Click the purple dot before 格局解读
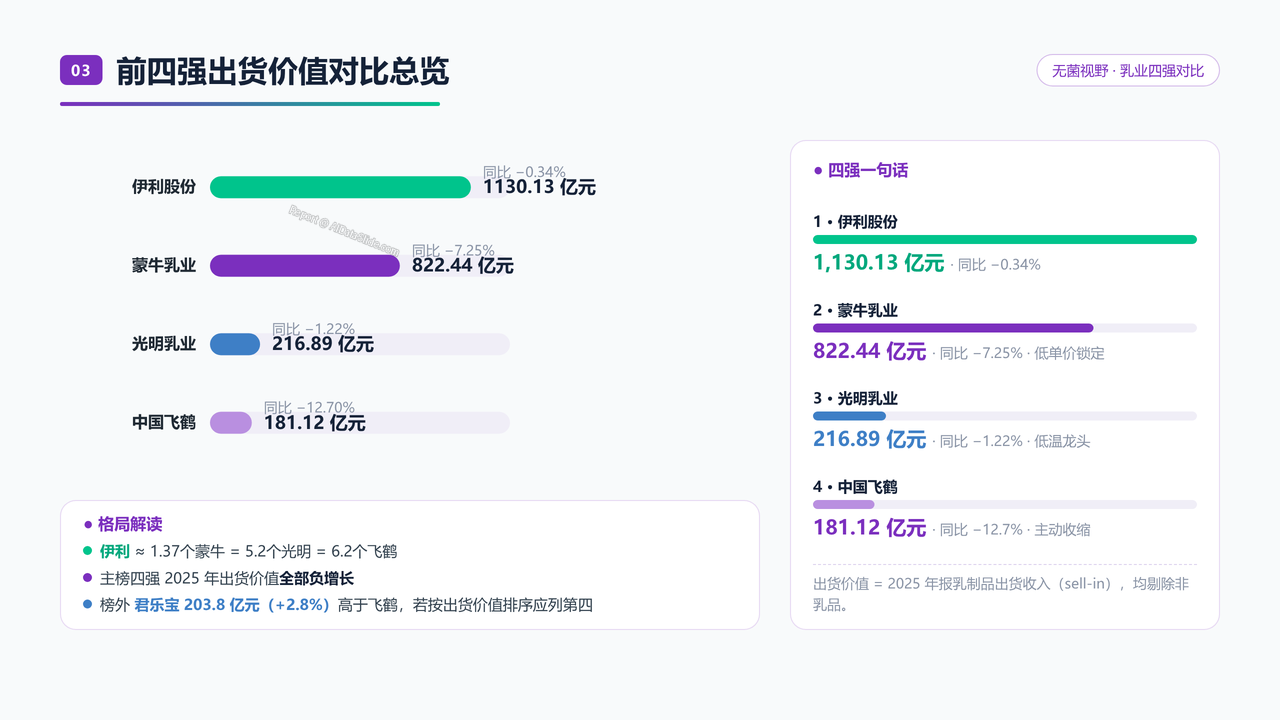The image size is (1280, 720). (88, 524)
